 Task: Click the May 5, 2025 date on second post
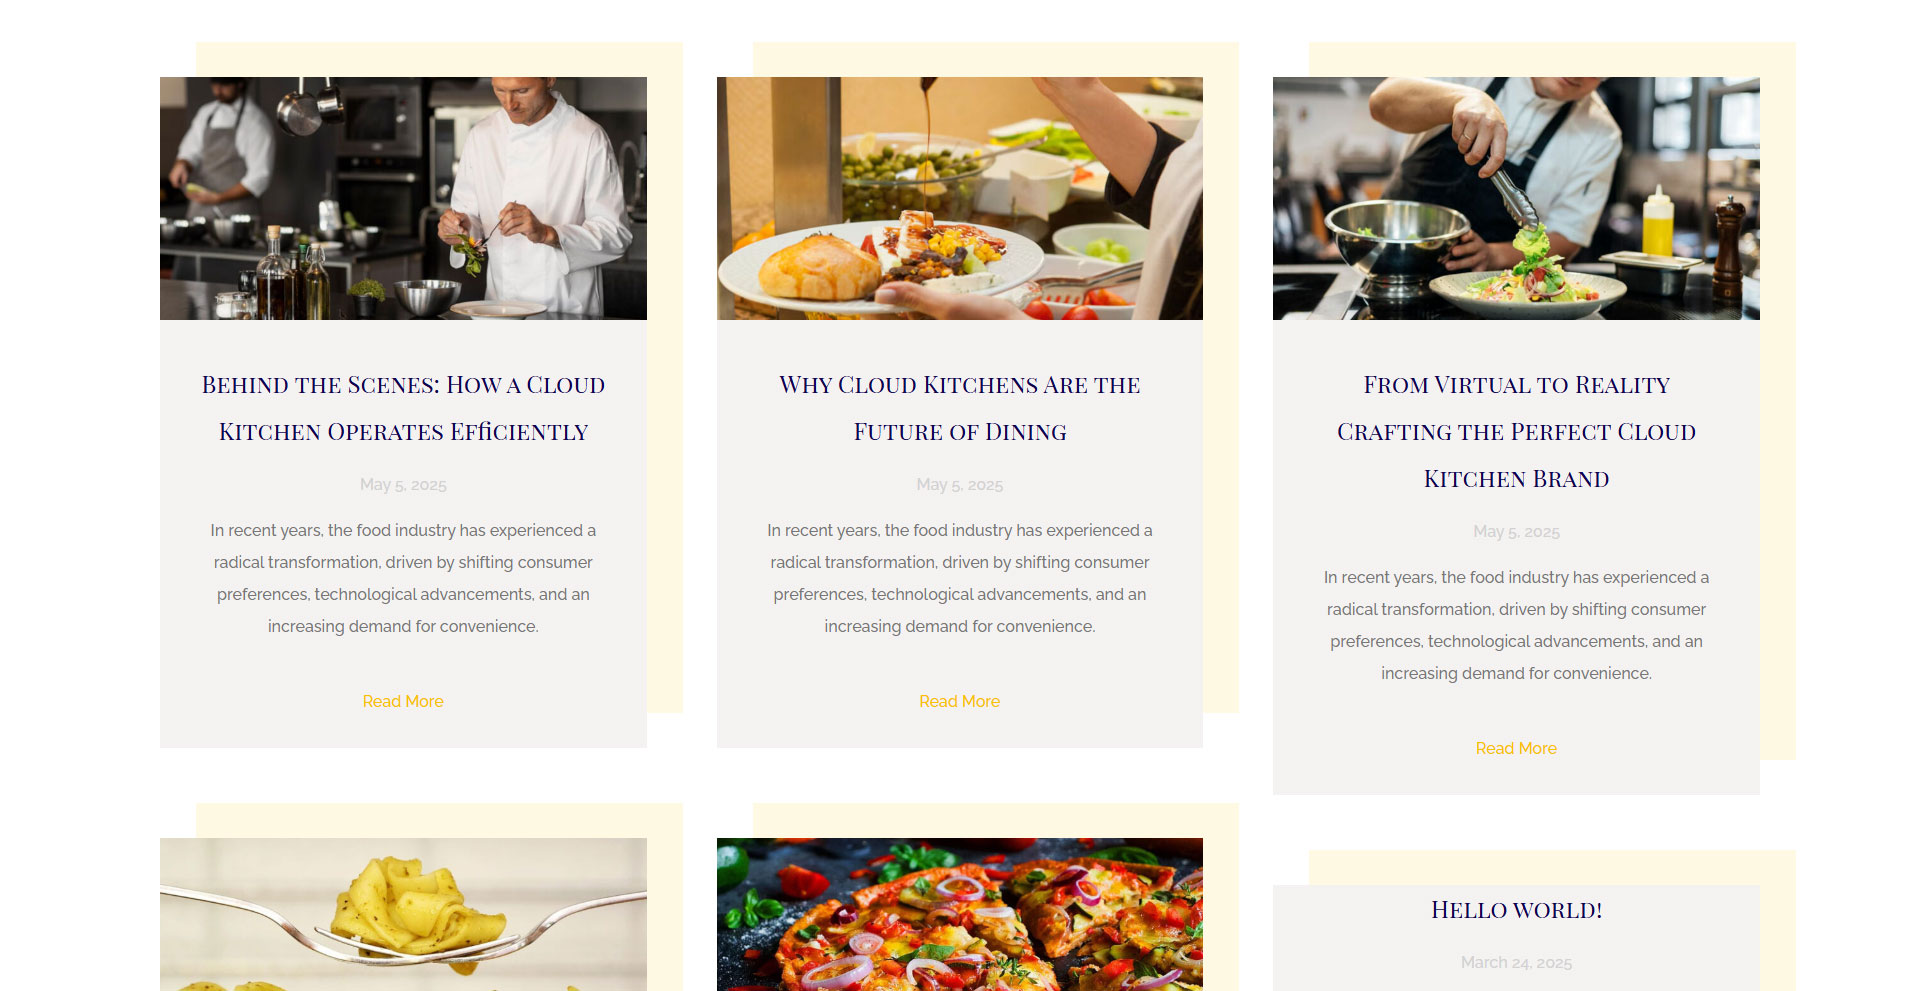(960, 485)
